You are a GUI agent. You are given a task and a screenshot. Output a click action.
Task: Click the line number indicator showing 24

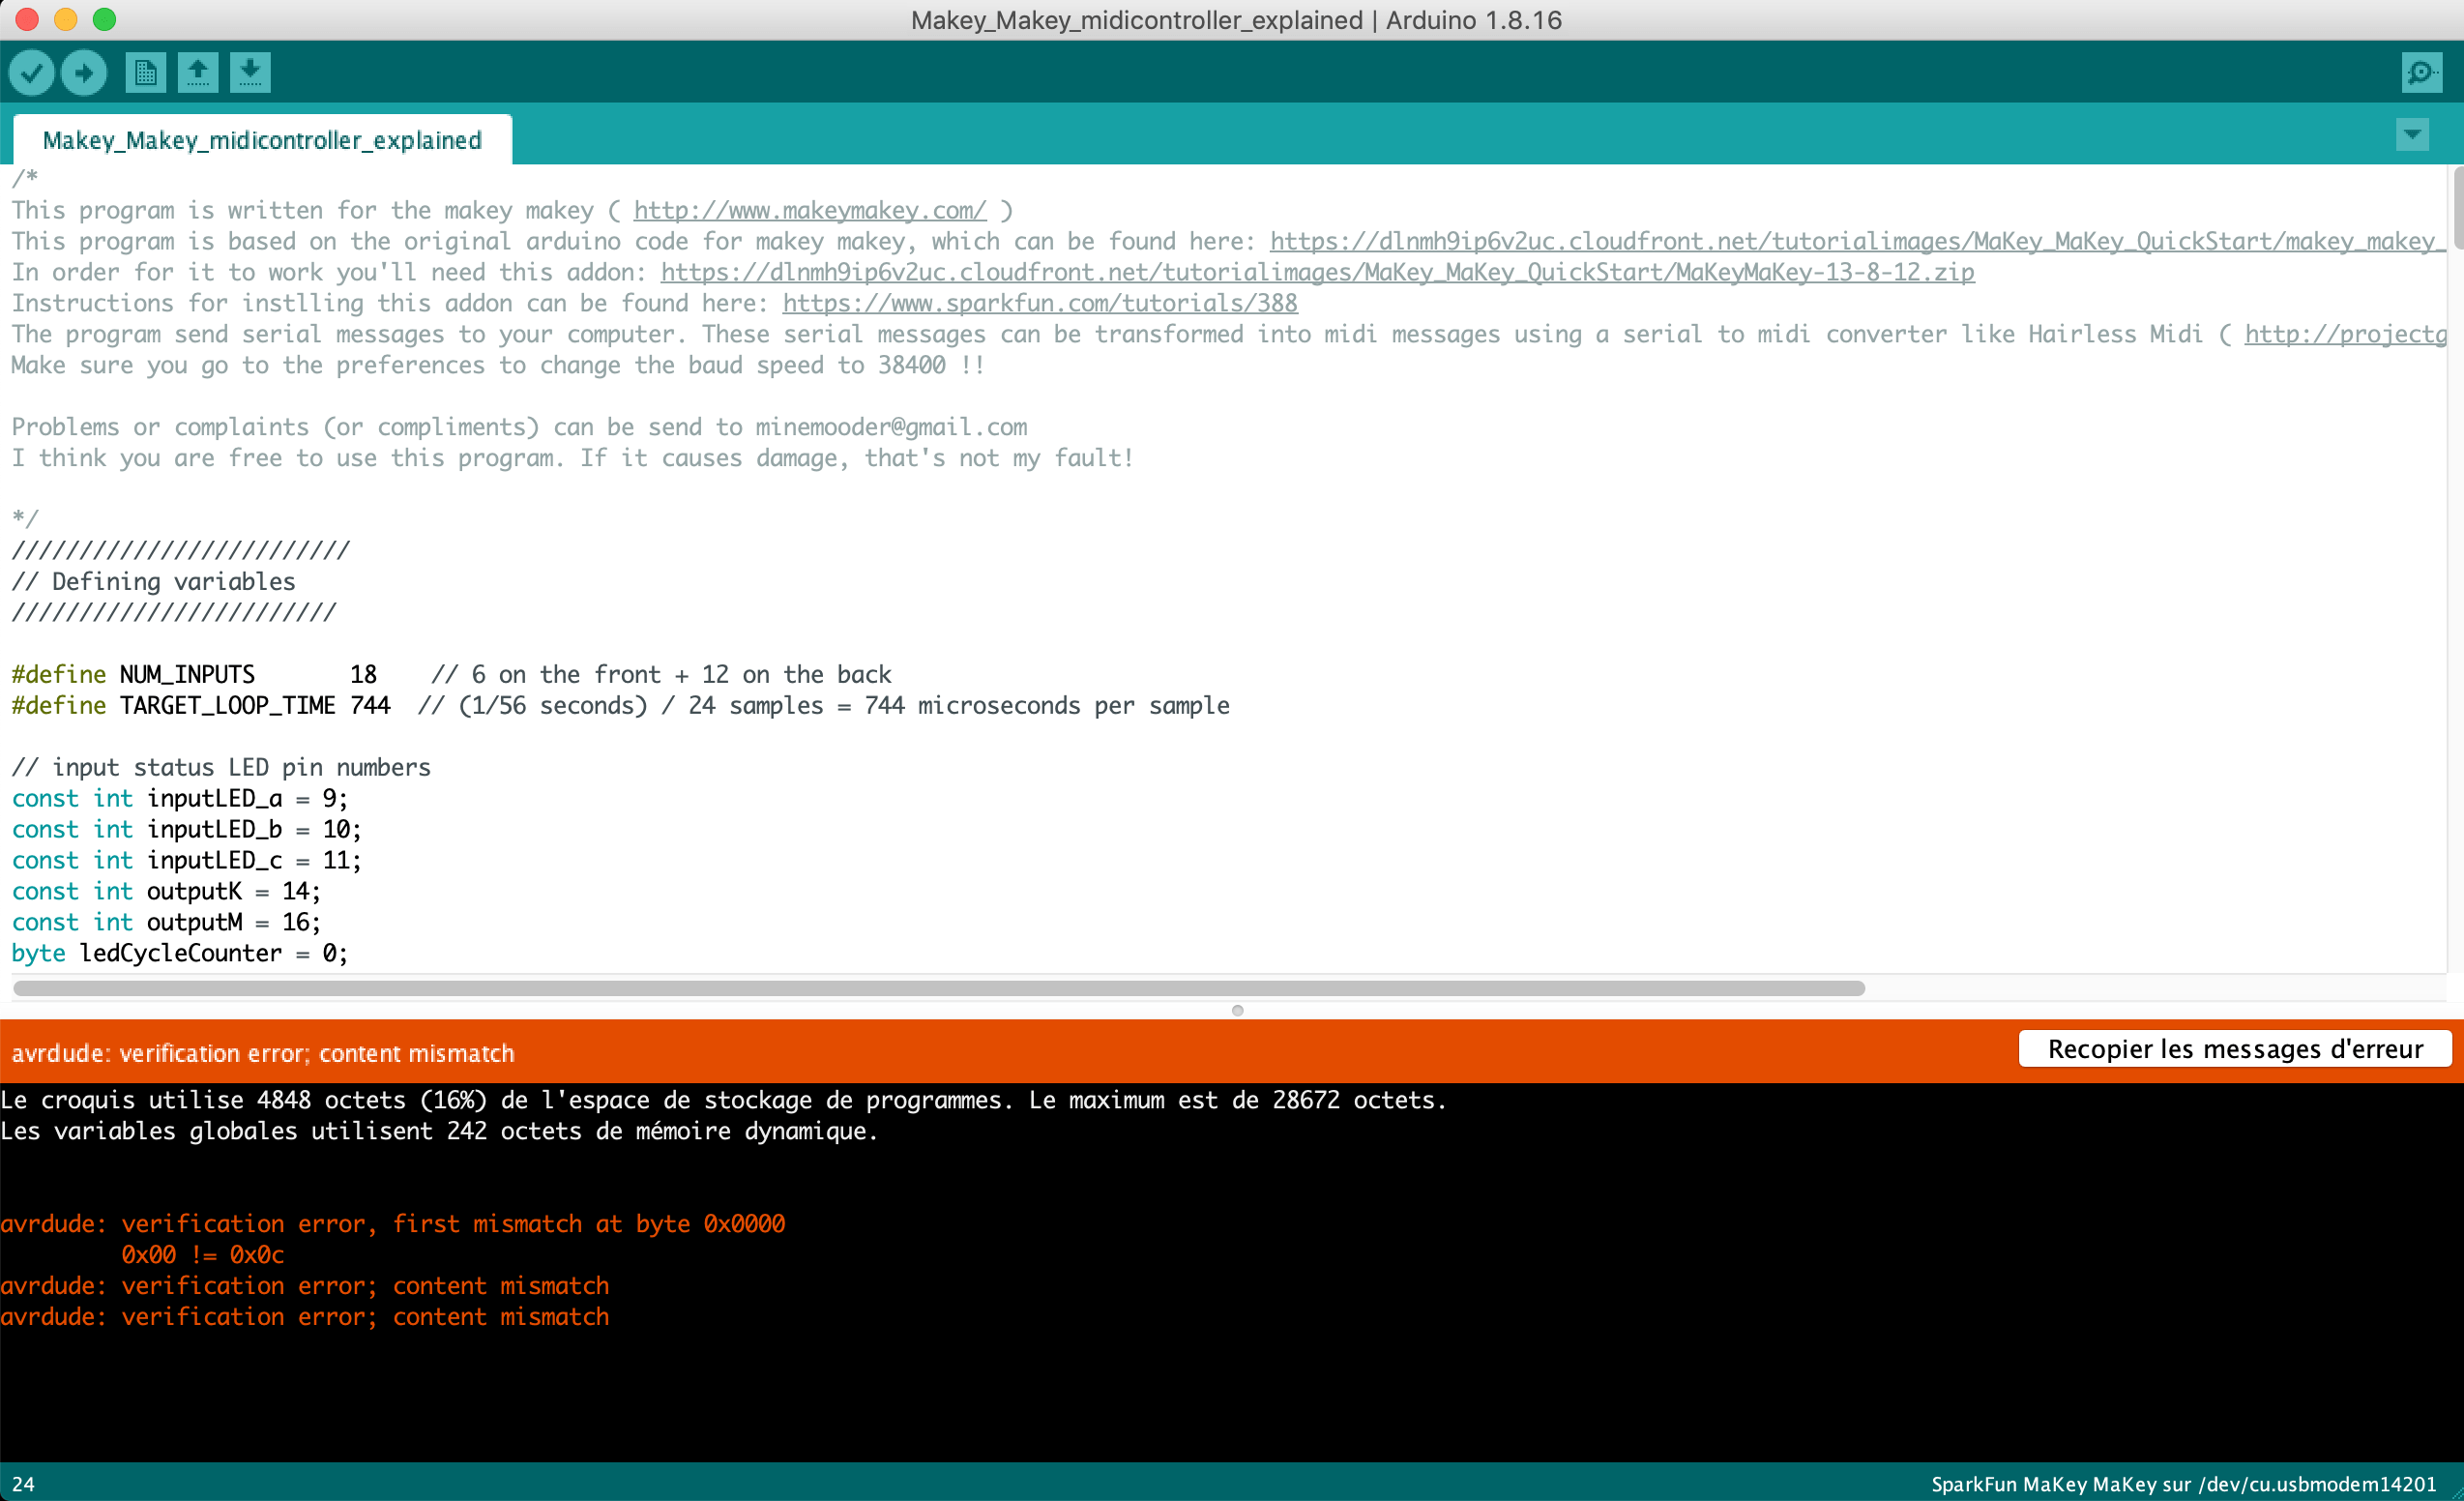(x=22, y=1484)
